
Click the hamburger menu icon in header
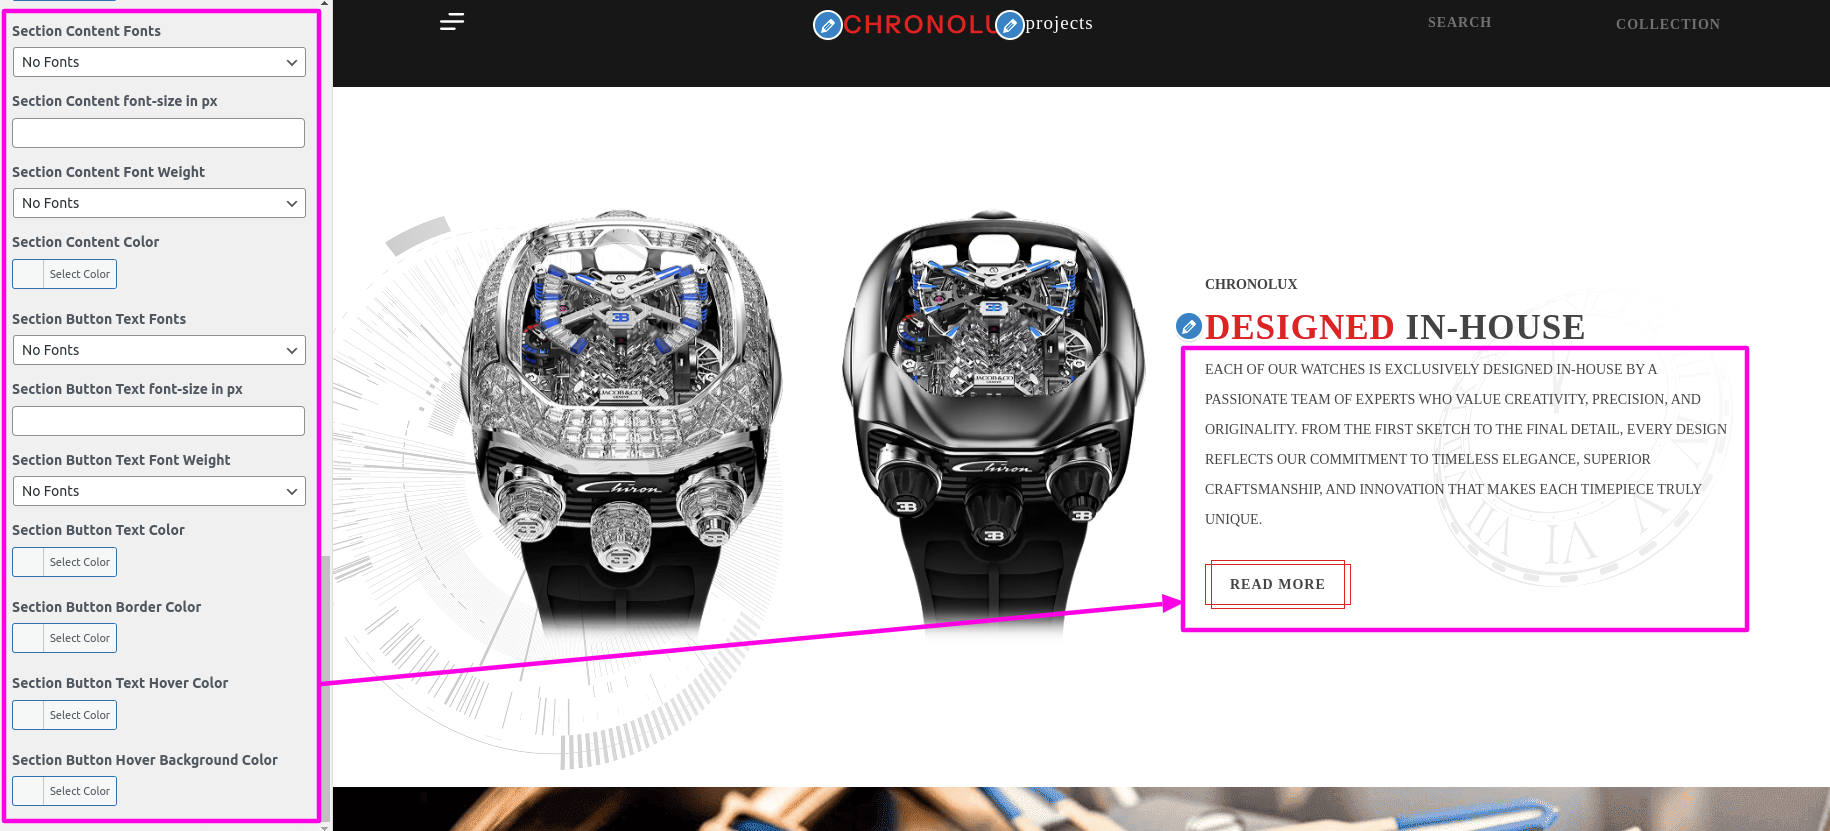pyautogui.click(x=452, y=22)
